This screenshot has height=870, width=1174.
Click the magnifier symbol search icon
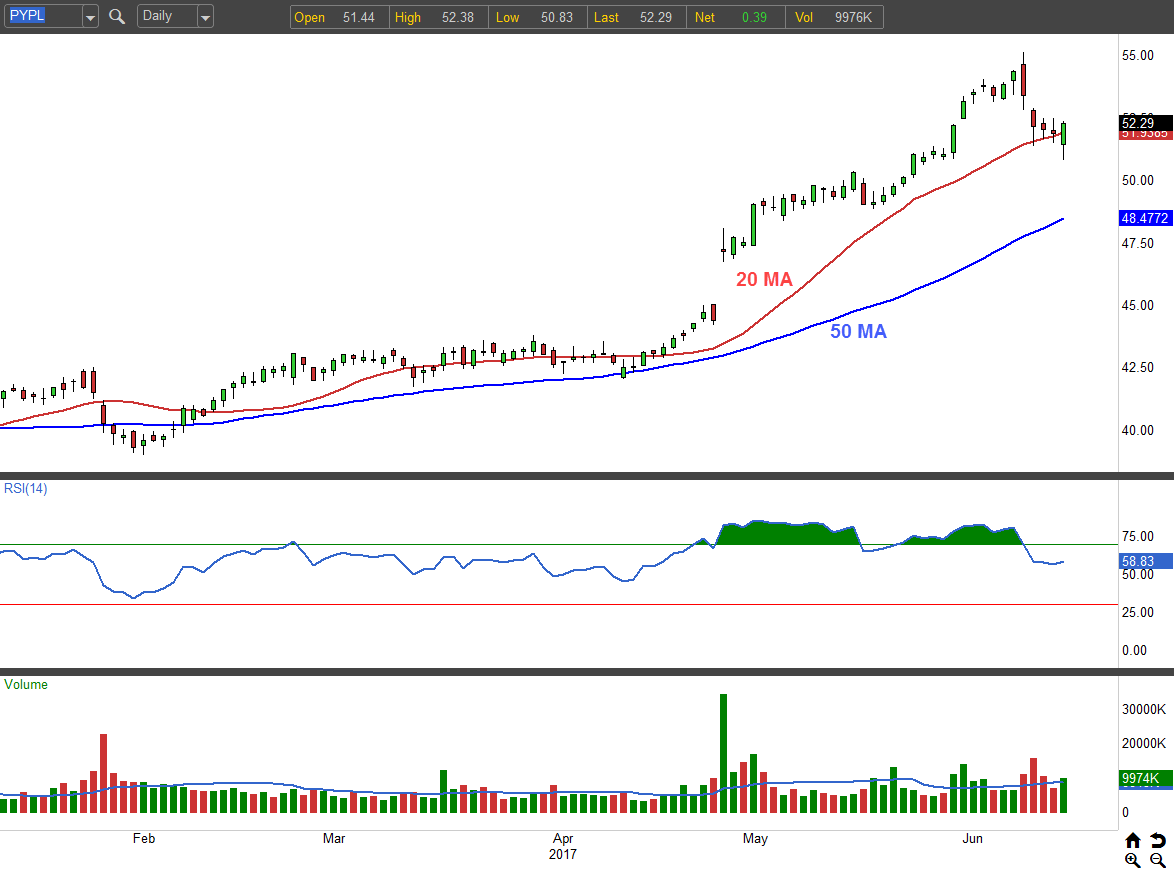pos(117,16)
